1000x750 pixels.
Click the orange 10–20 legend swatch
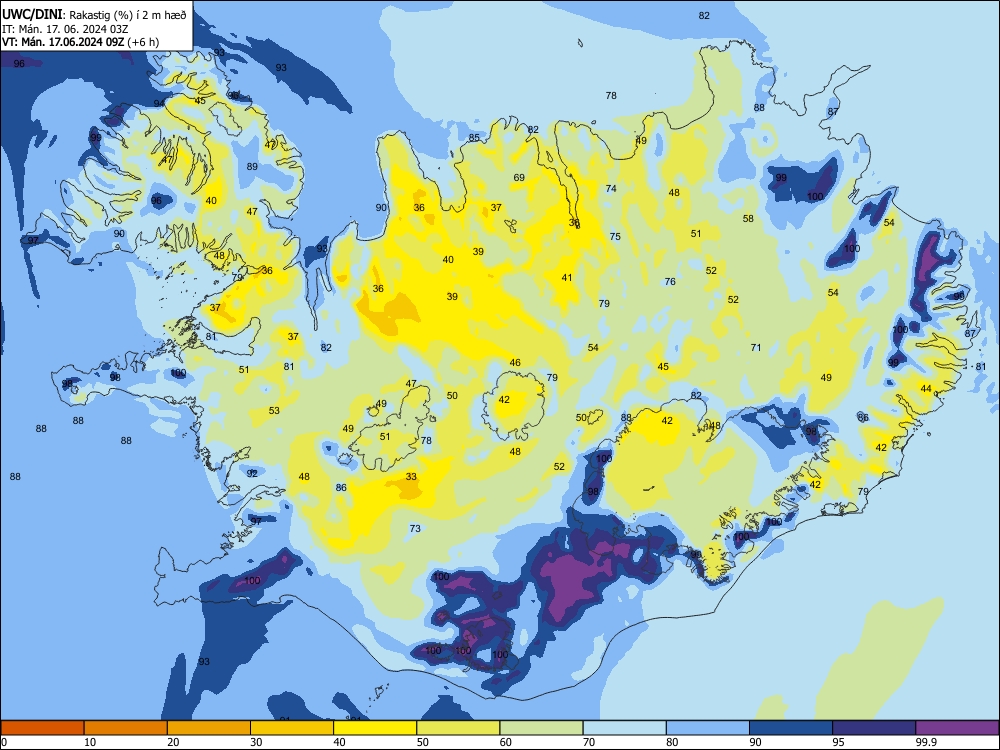pos(126,728)
